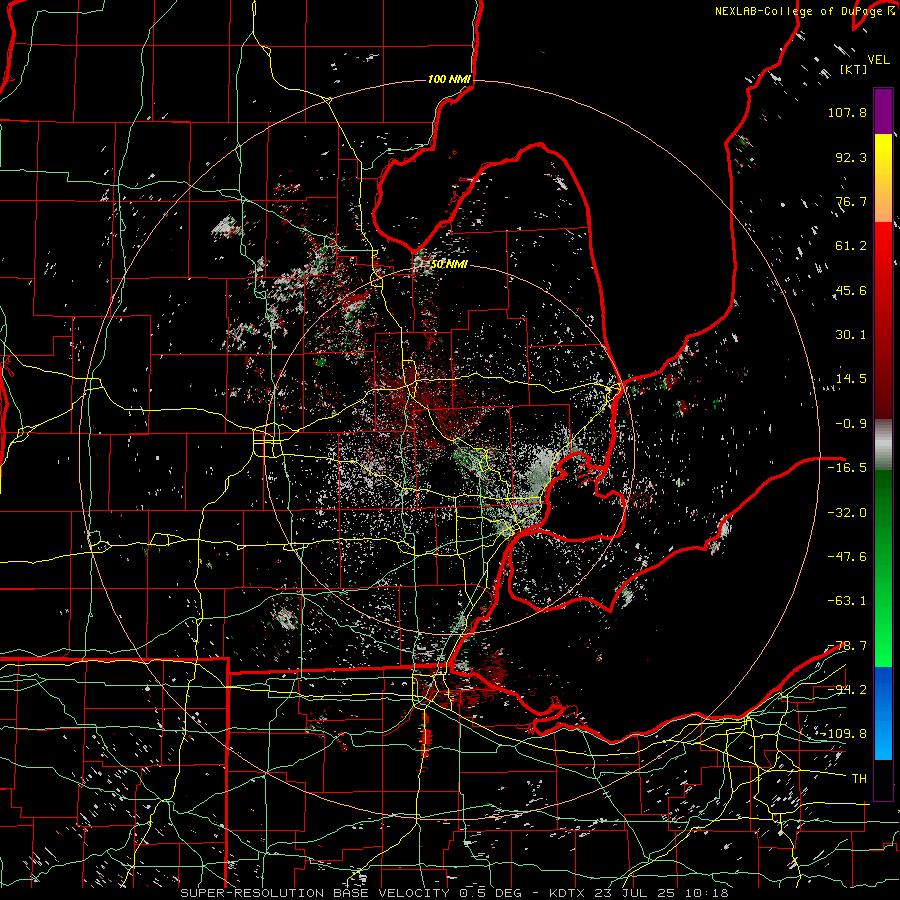Click the -16.5 scale value
Image resolution: width=900 pixels, height=900 pixels.
[847, 468]
